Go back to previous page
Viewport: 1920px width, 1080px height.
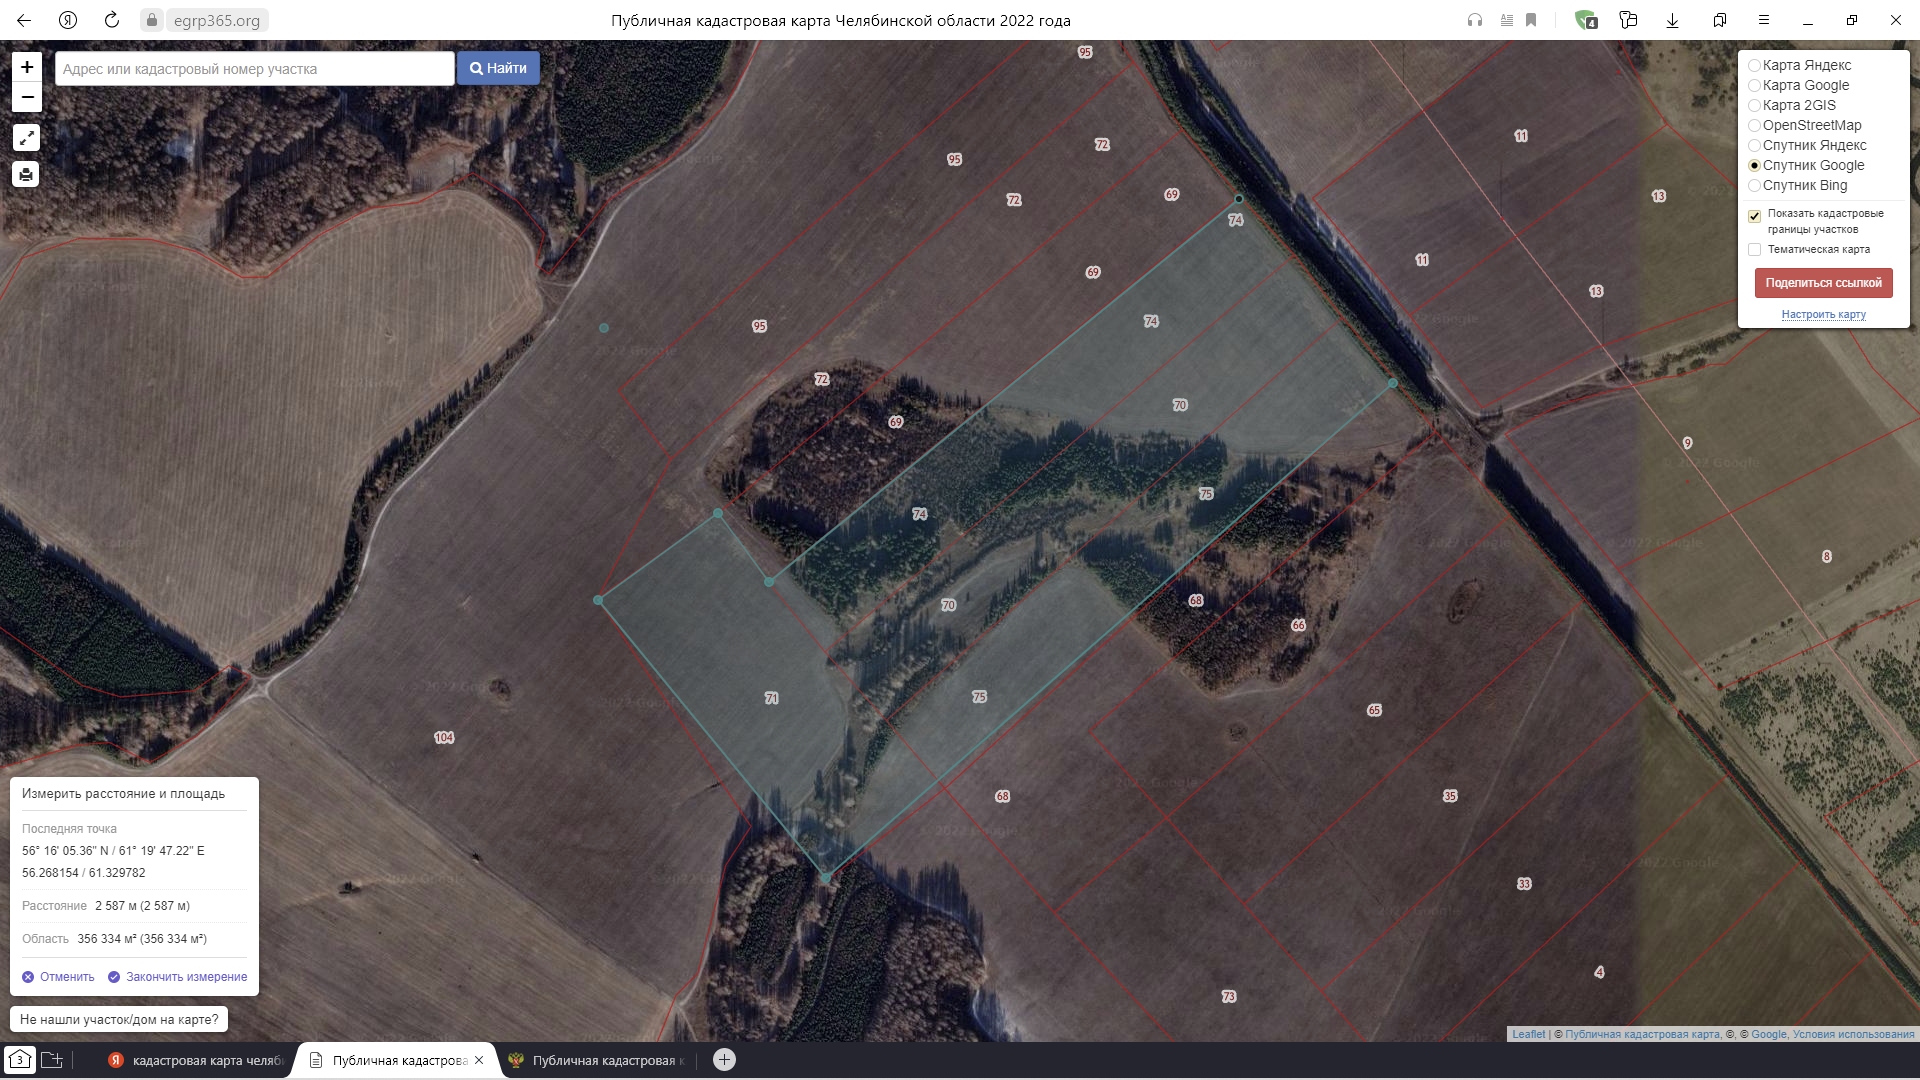(x=24, y=20)
